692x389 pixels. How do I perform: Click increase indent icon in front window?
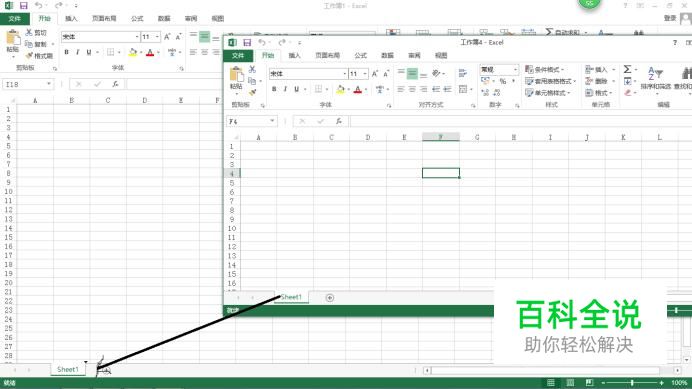pyautogui.click(x=448, y=89)
